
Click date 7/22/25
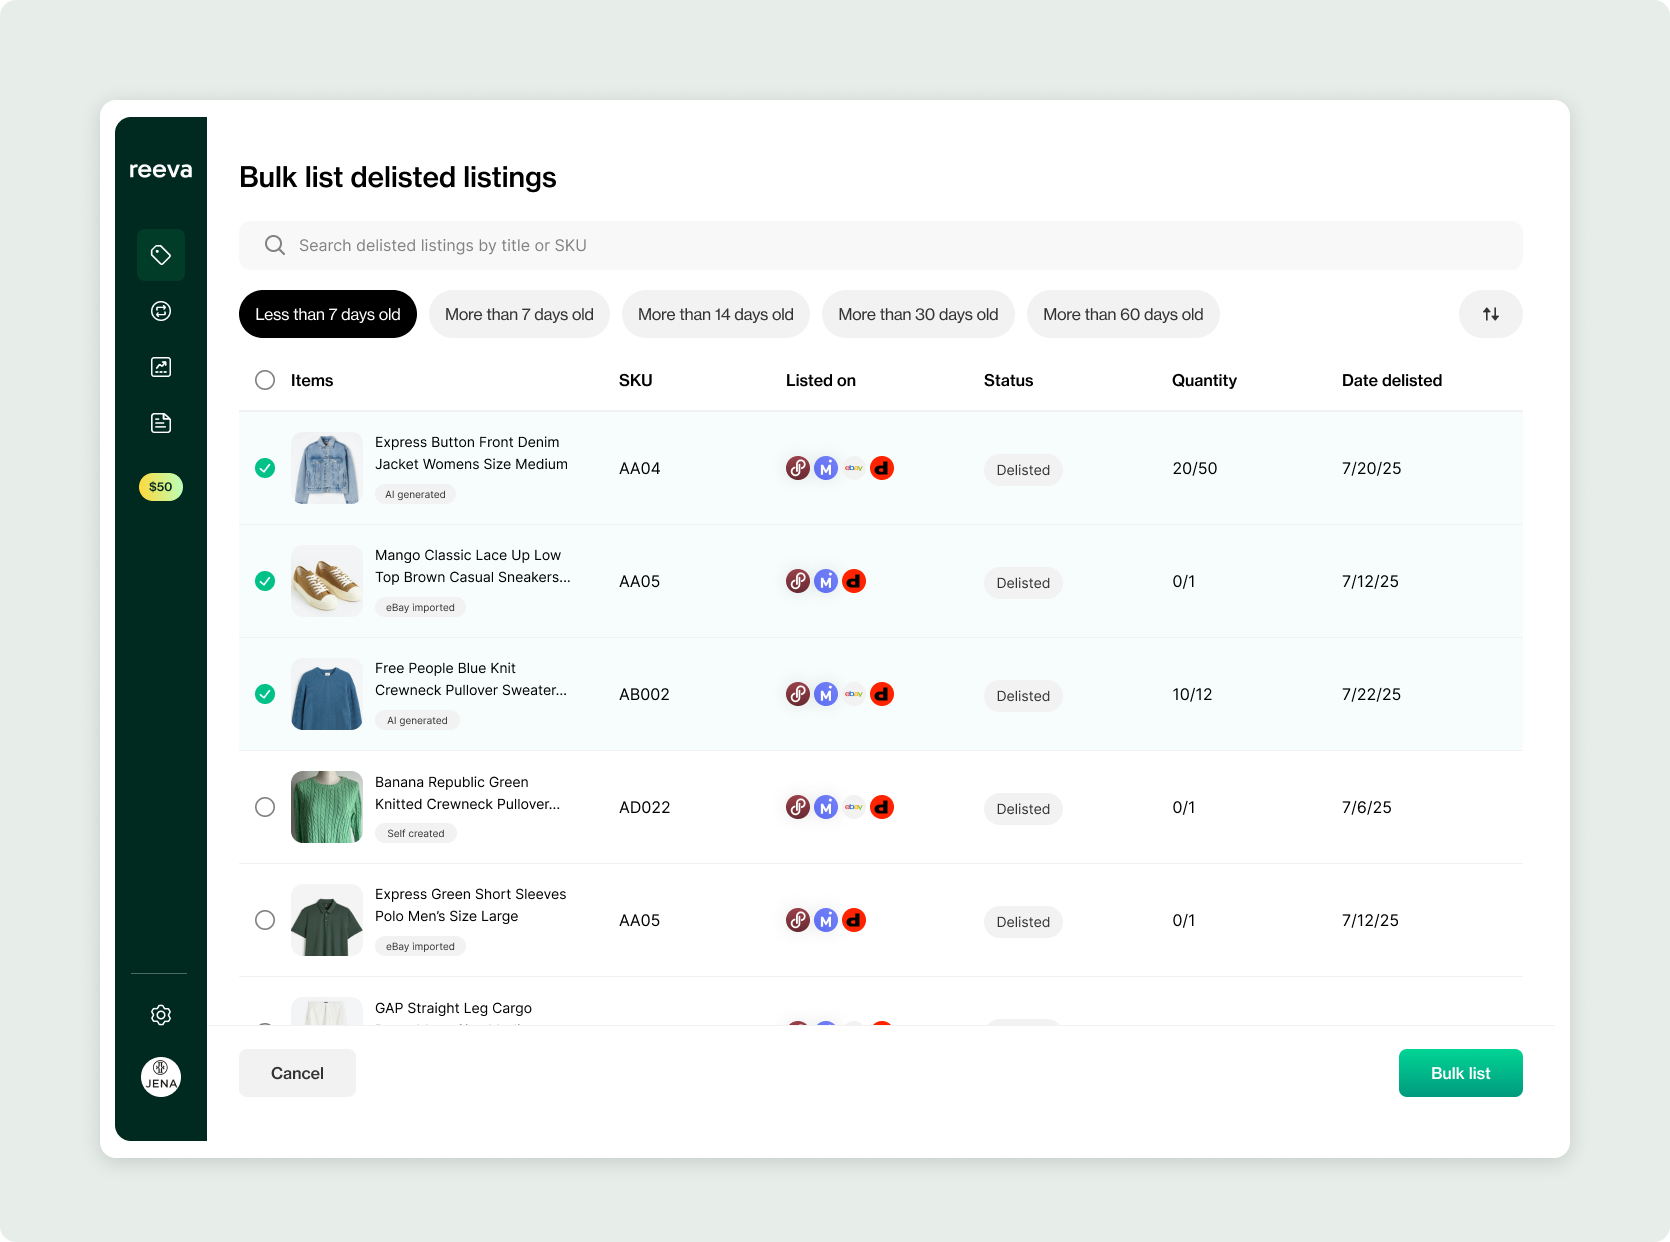point(1371,694)
